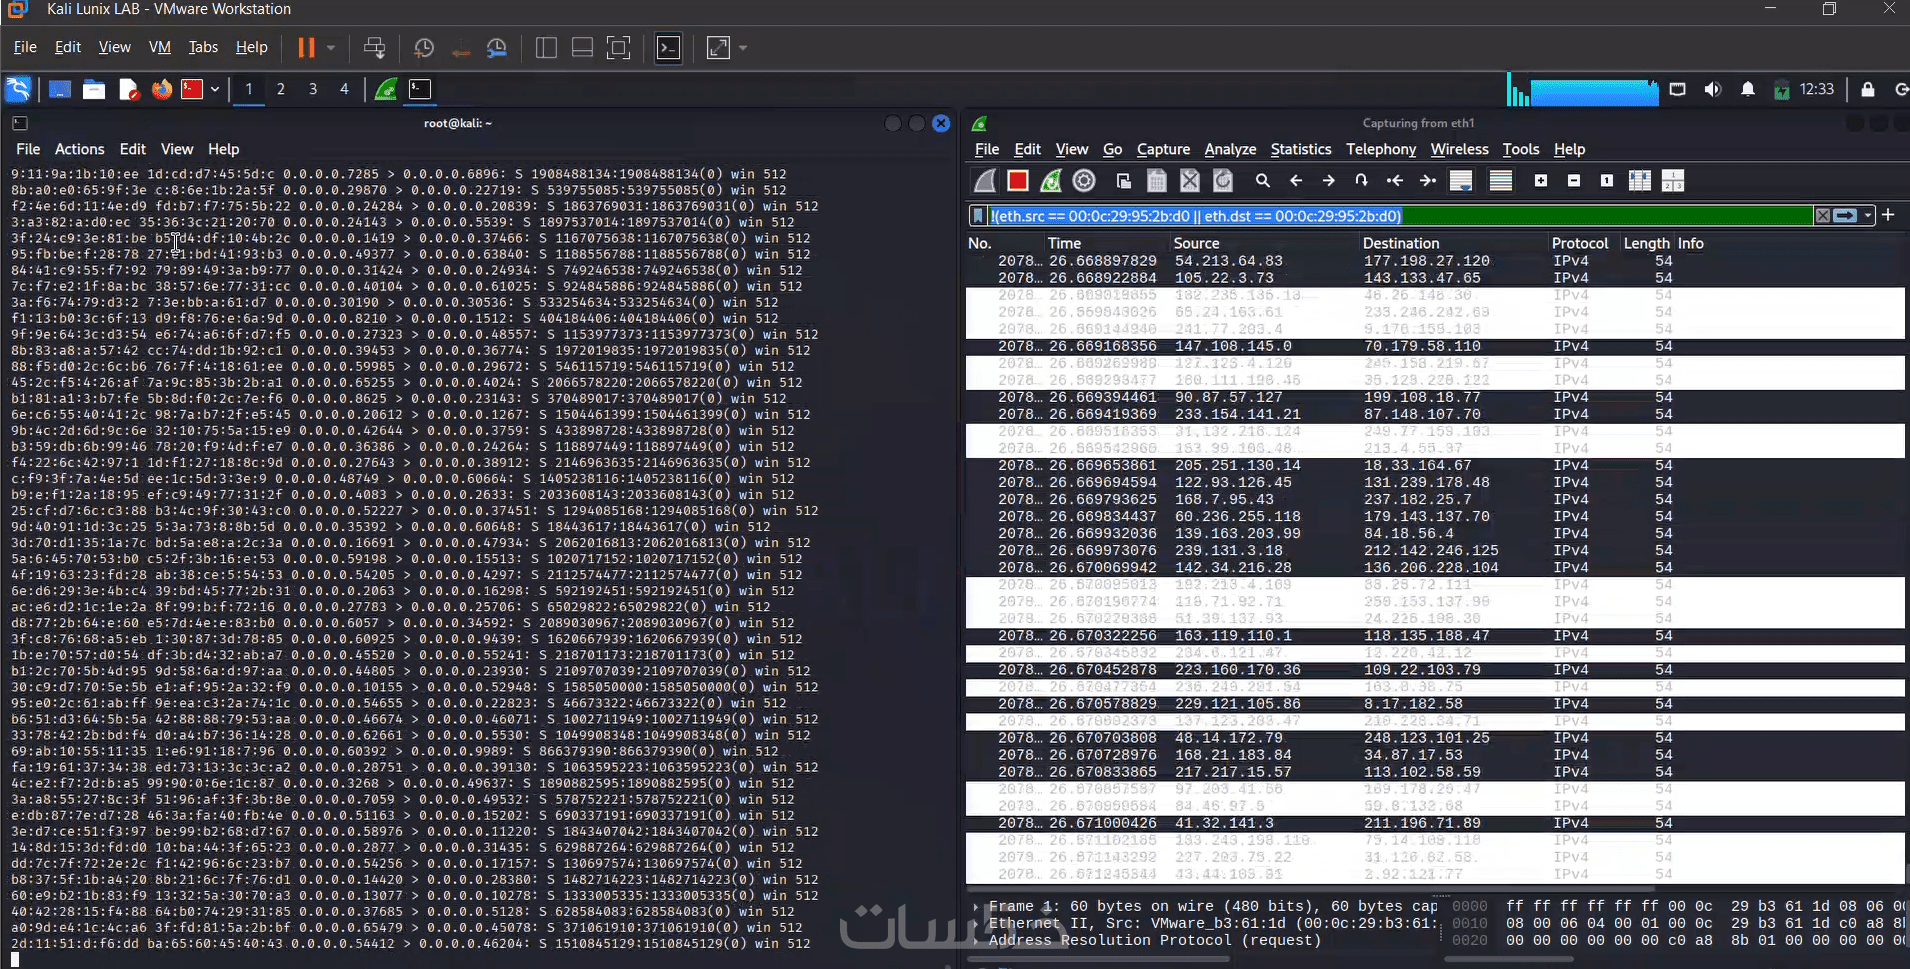Jump to the last captured packet
The height and width of the screenshot is (969, 1910).
[1428, 181]
